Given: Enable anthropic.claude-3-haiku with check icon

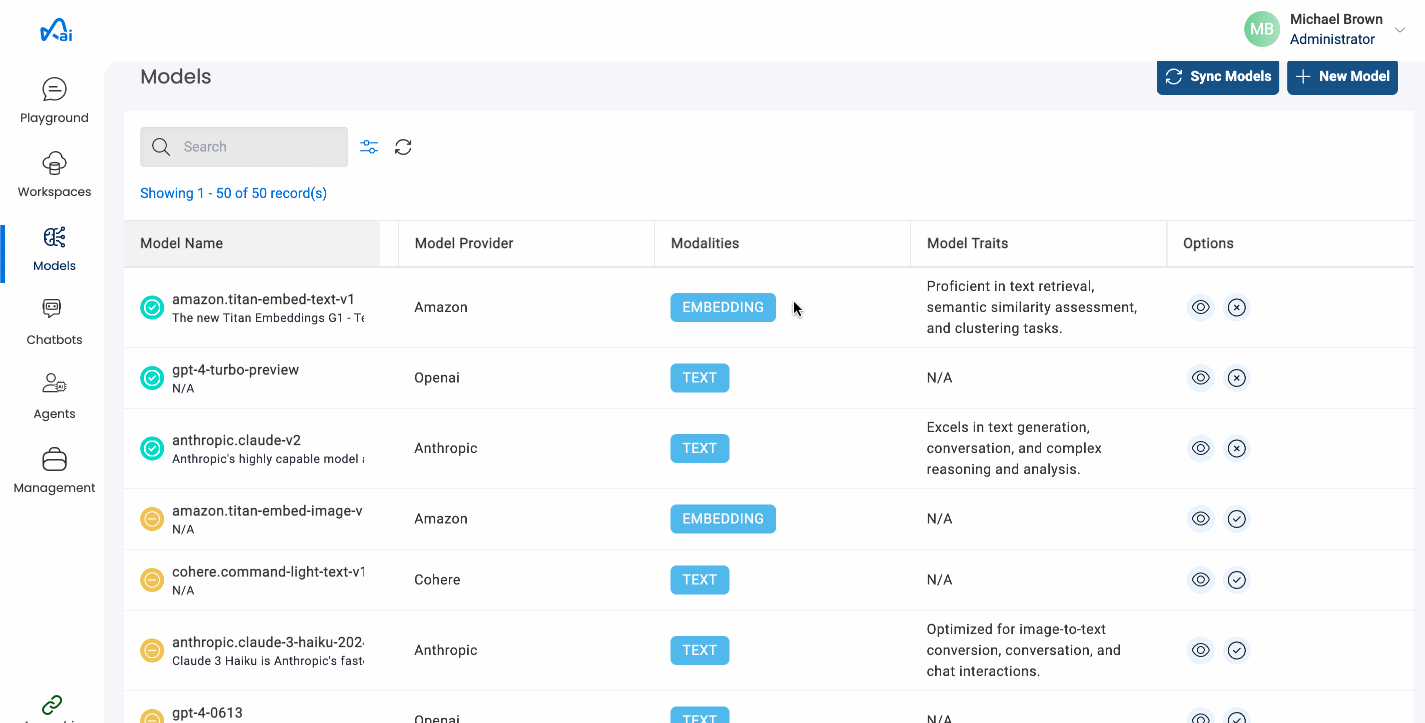Looking at the screenshot, I should (1237, 650).
